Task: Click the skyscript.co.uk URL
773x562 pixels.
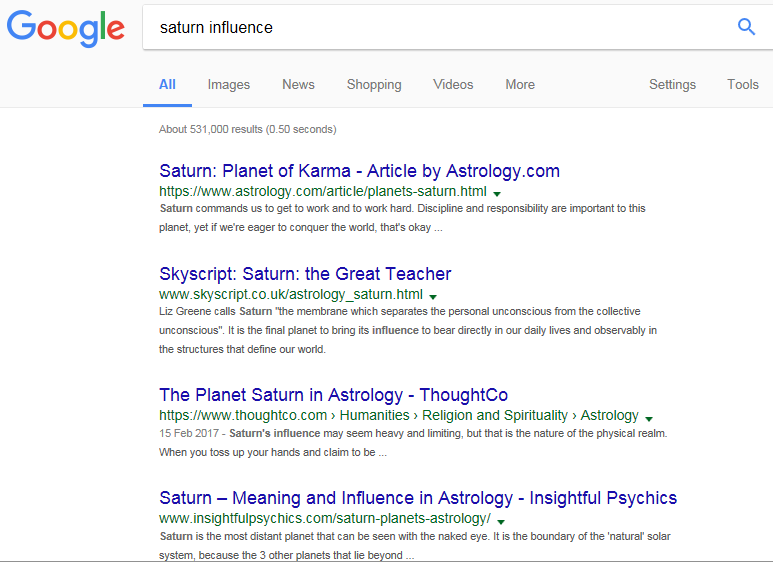Action: coord(291,295)
